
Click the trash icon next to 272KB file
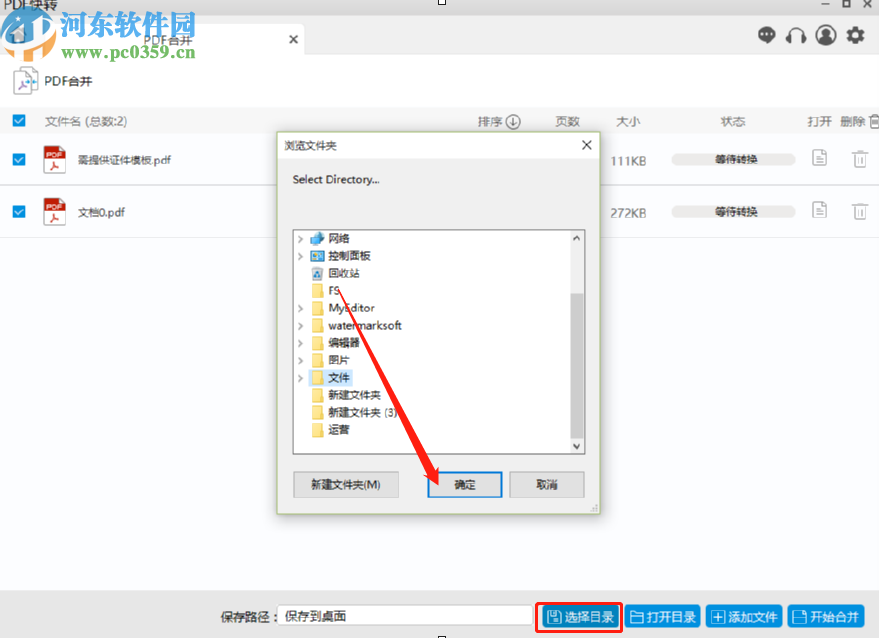(x=859, y=211)
